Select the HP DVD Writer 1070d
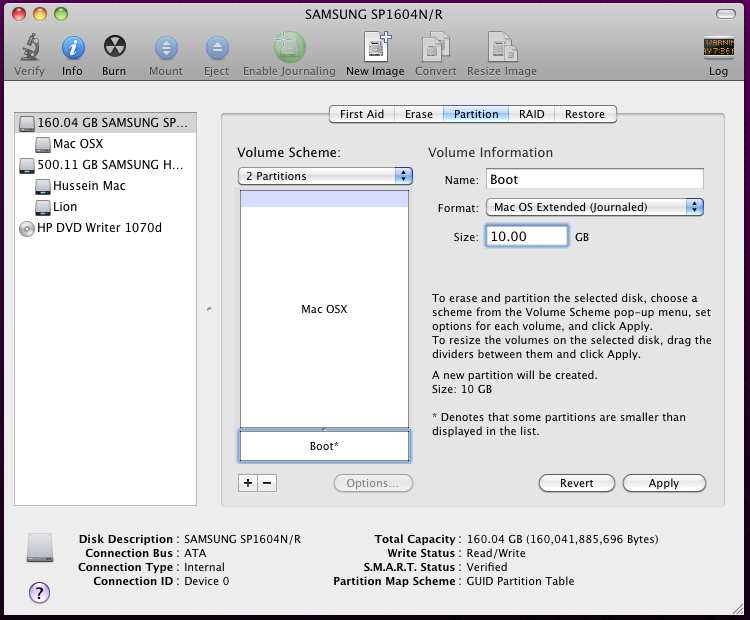 pyautogui.click(x=106, y=228)
